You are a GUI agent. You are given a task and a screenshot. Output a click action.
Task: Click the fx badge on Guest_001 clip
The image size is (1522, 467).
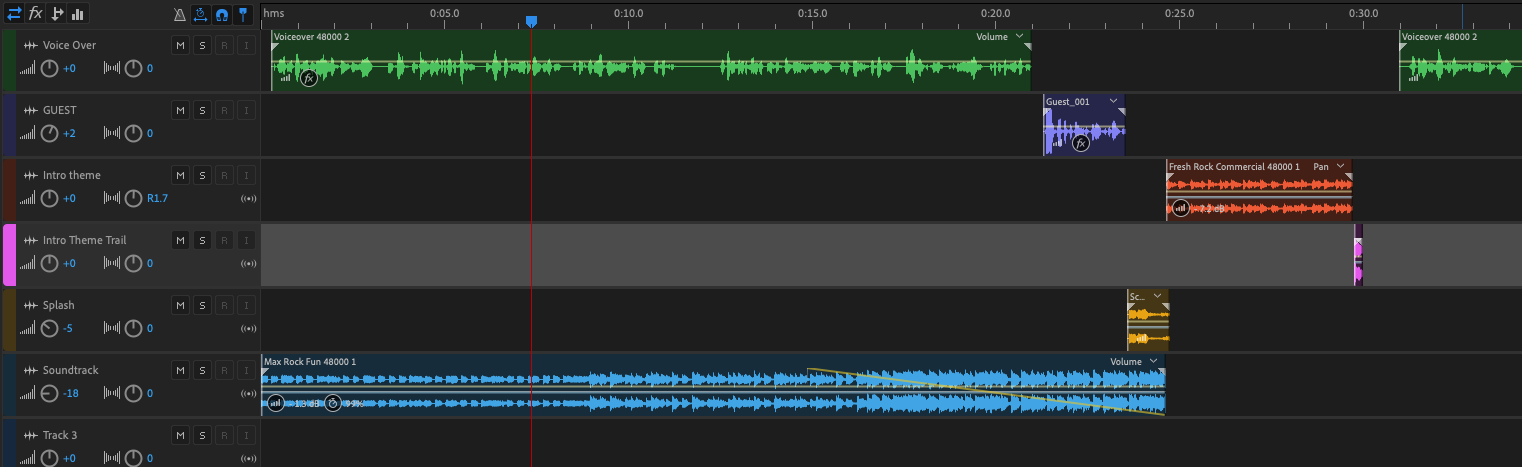tap(1080, 143)
